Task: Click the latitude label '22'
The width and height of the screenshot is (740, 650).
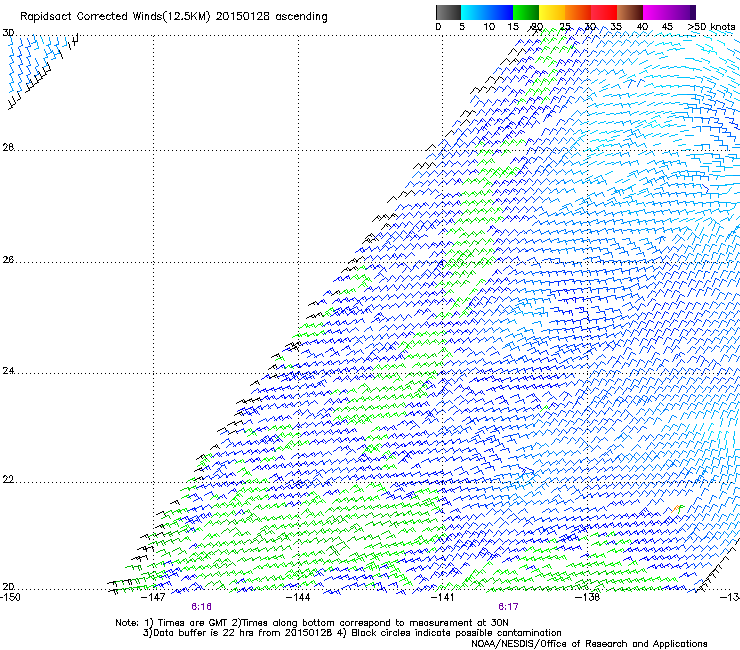Action: click(8, 480)
